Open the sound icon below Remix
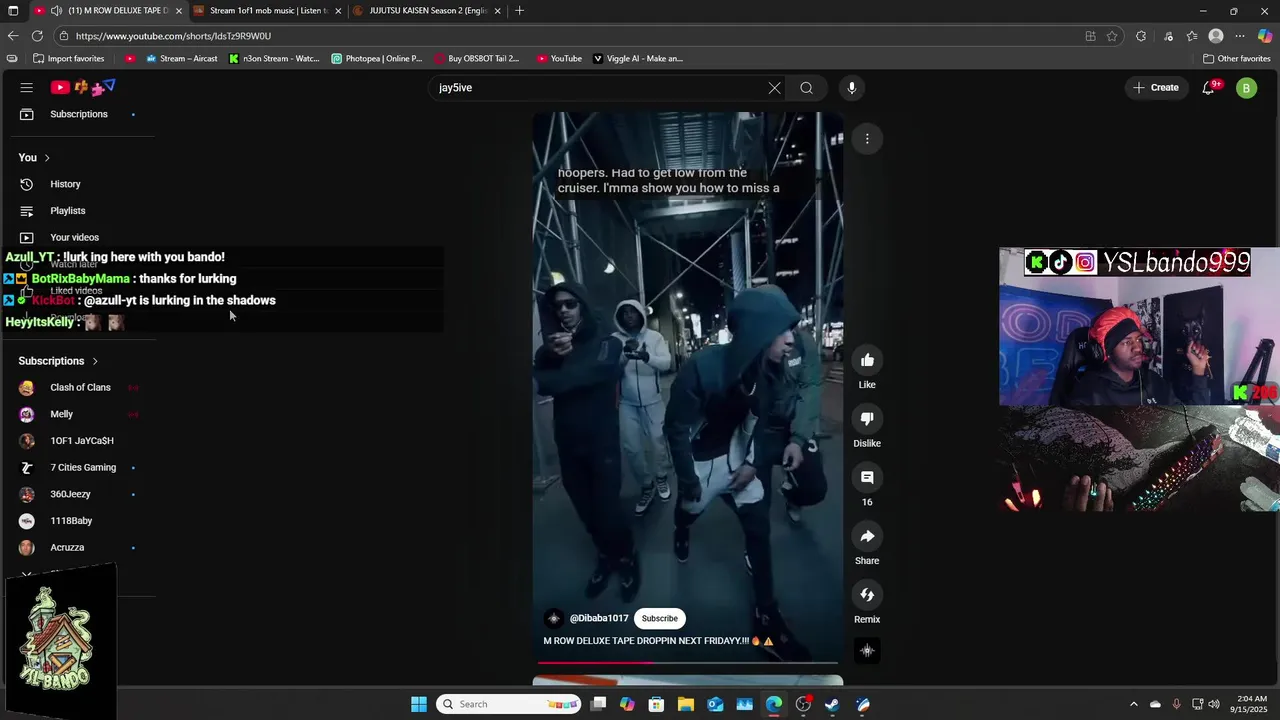The height and width of the screenshot is (720, 1280). [x=867, y=651]
